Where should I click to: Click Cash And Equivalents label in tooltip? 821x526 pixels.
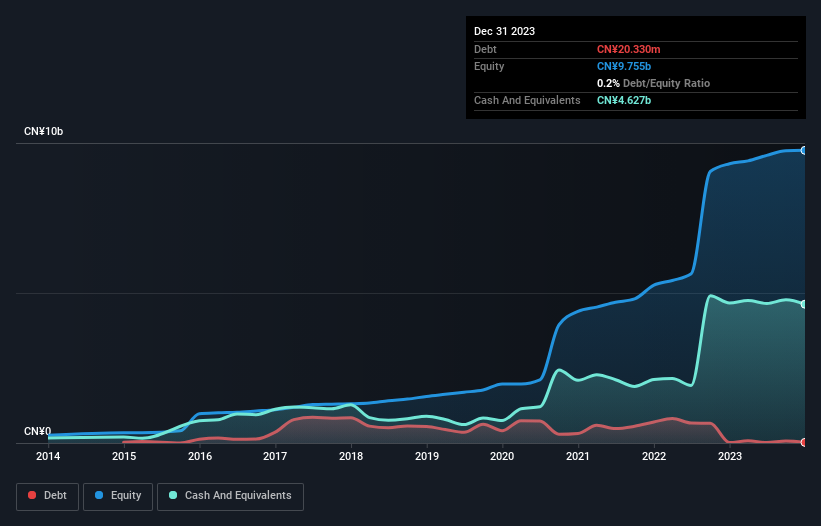[x=527, y=100]
